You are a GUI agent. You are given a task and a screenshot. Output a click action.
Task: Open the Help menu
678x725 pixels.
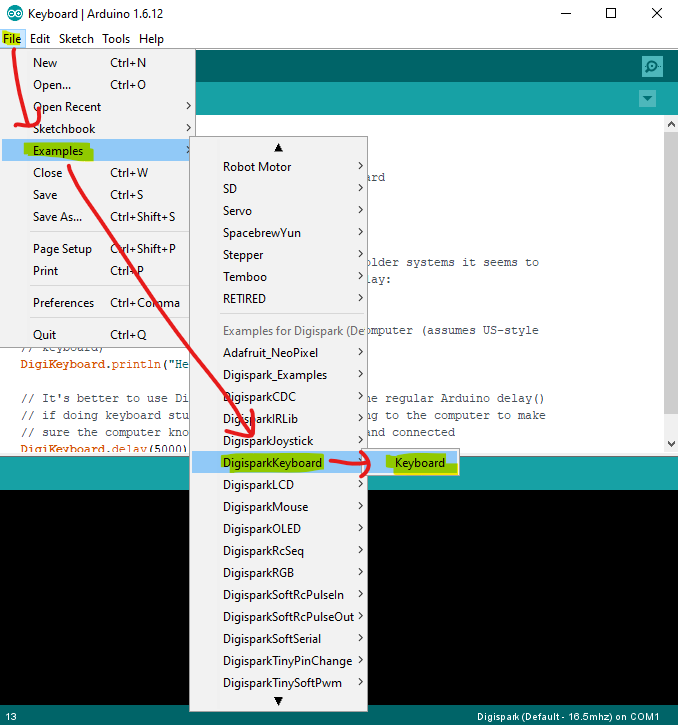(151, 39)
